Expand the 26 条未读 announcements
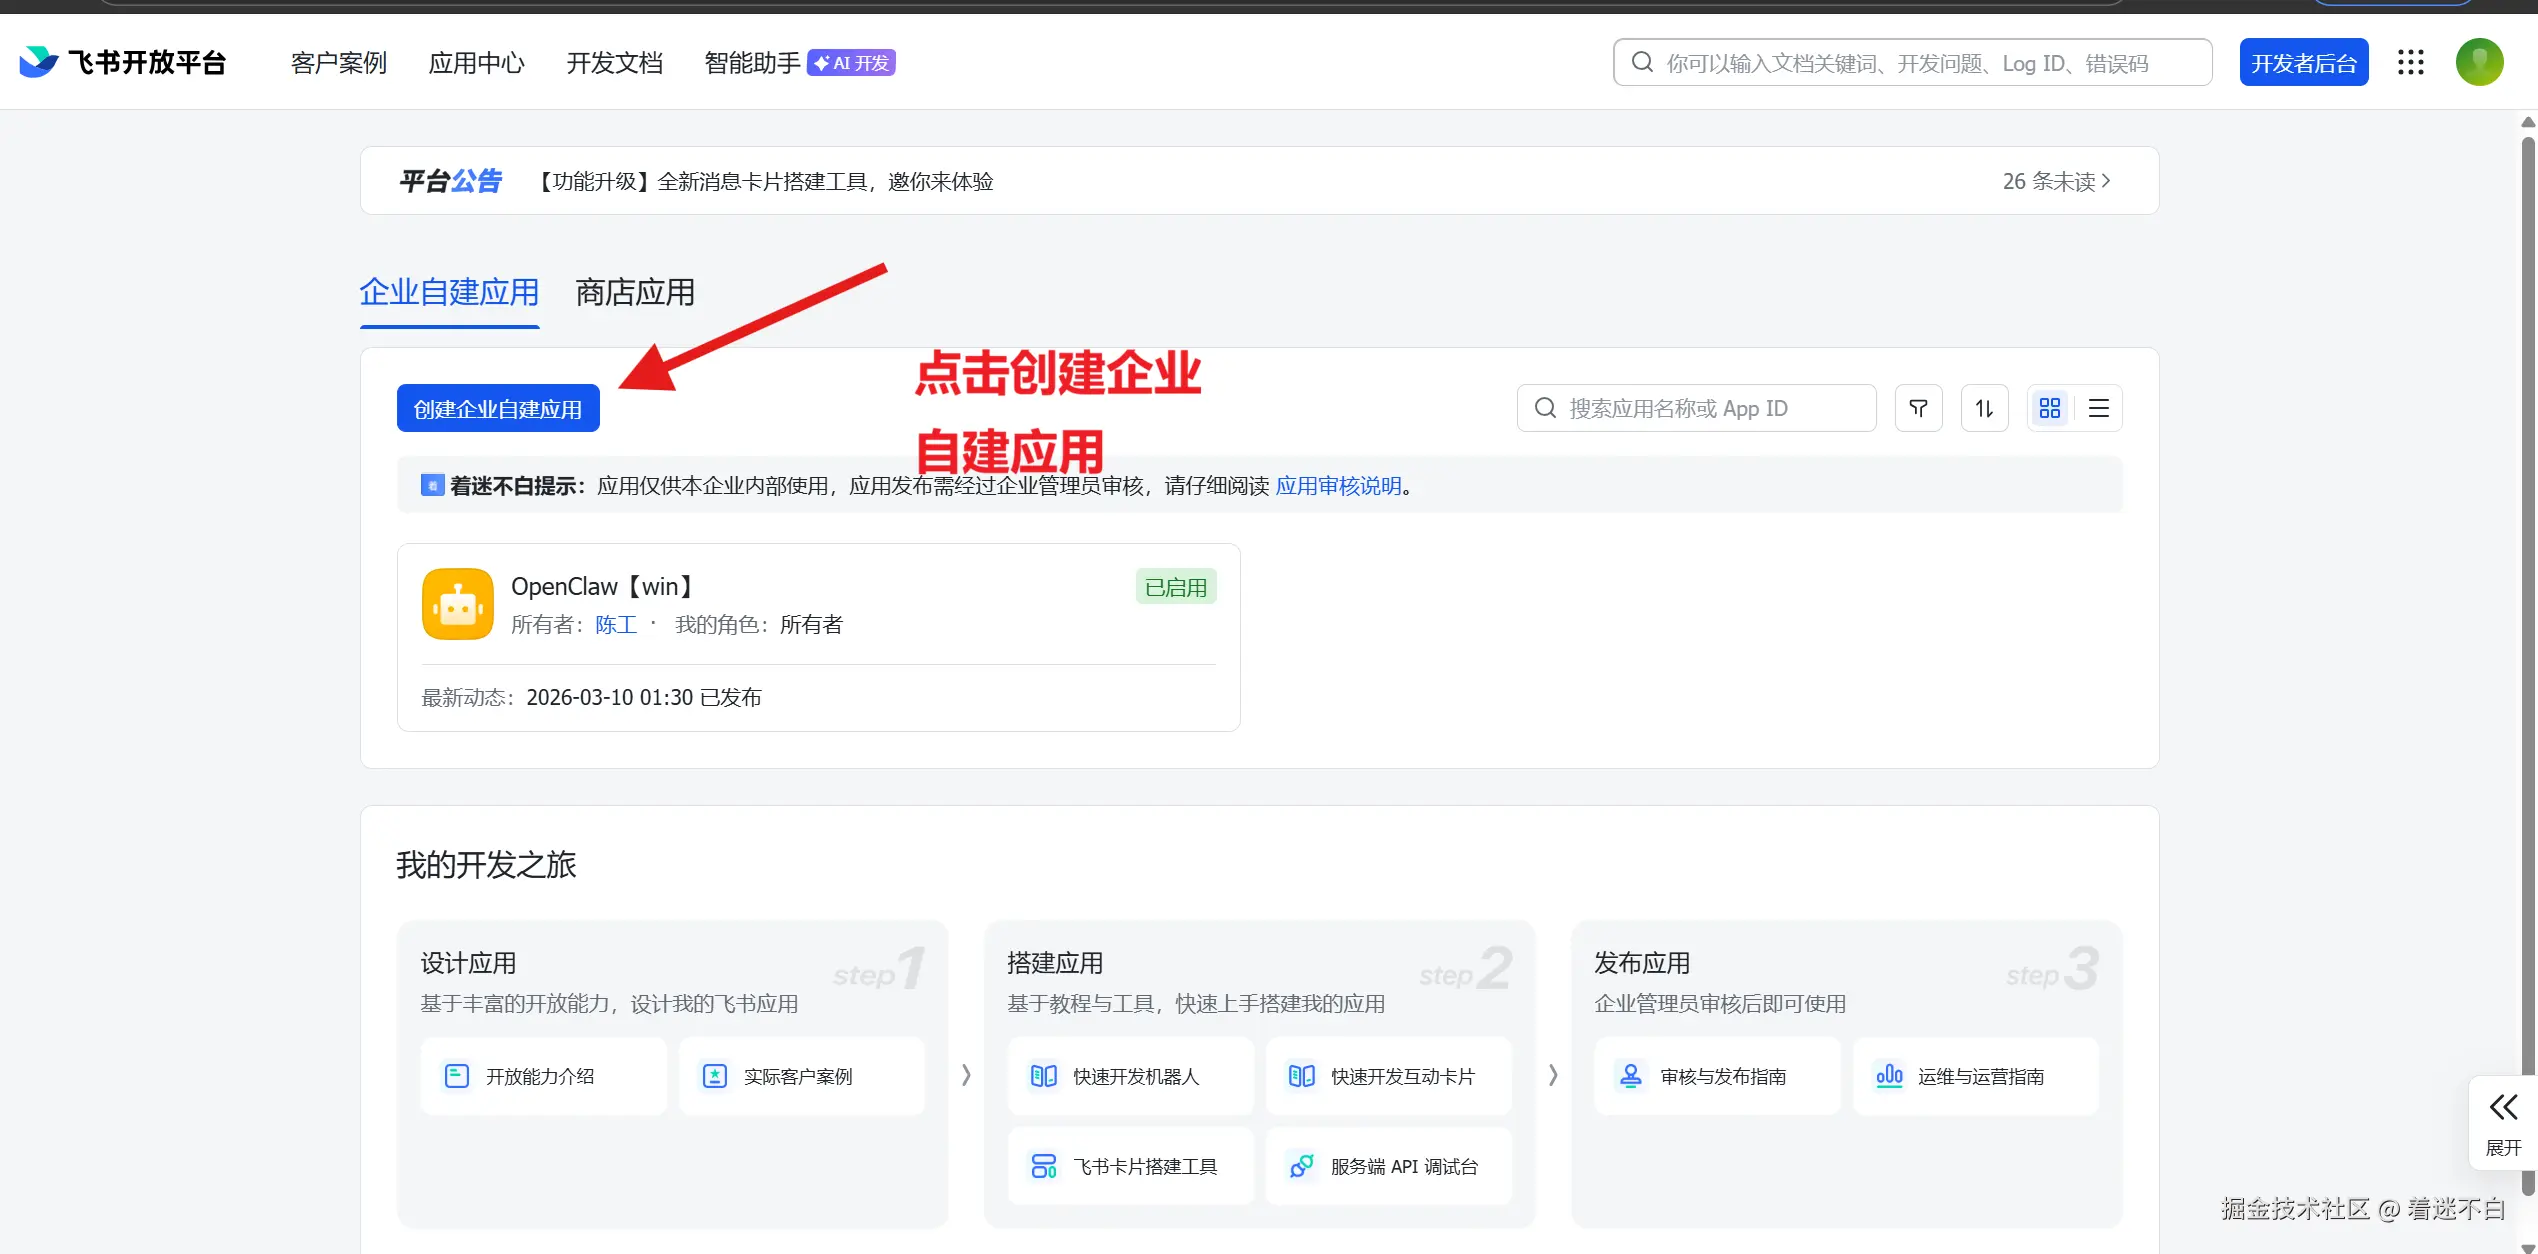This screenshot has width=2538, height=1254. pyautogui.click(x=2056, y=181)
